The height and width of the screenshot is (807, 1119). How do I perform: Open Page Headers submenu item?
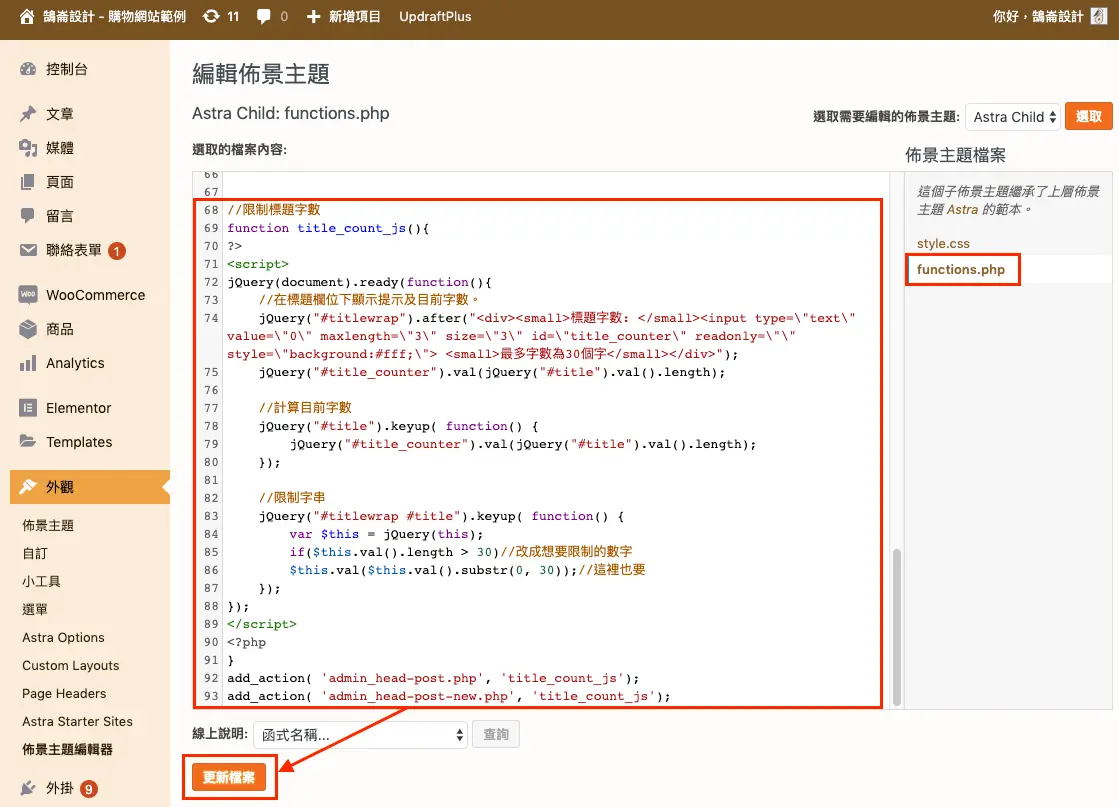[x=64, y=694]
